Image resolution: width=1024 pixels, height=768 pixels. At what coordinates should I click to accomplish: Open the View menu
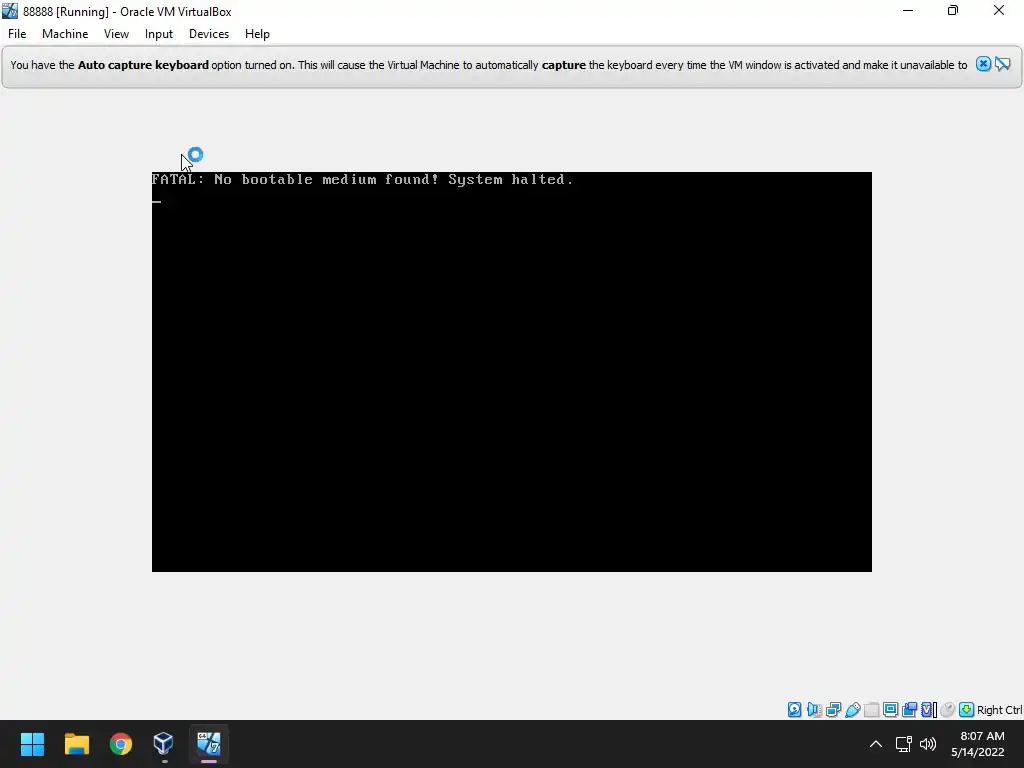click(116, 34)
